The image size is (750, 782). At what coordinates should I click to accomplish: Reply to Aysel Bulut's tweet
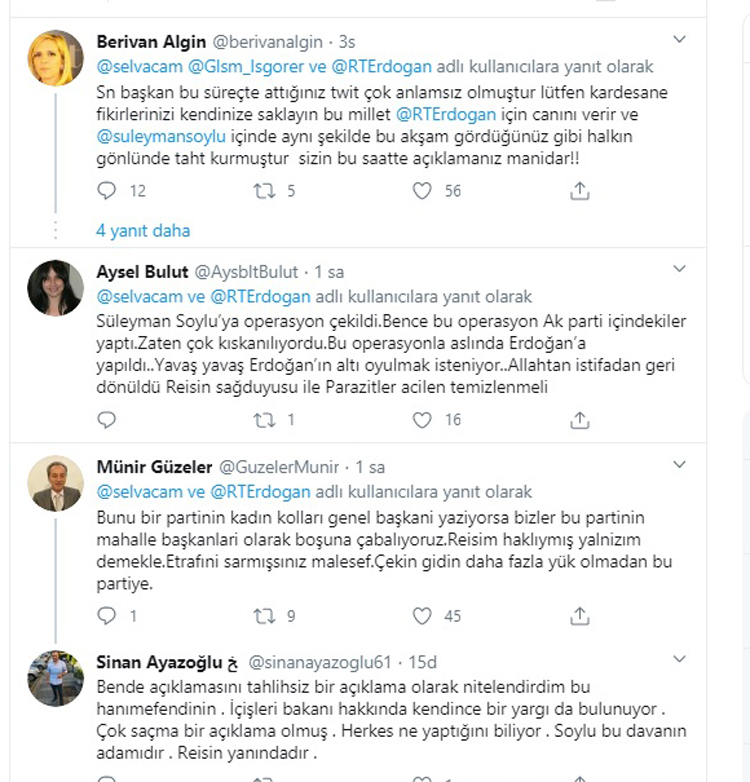click(x=107, y=420)
